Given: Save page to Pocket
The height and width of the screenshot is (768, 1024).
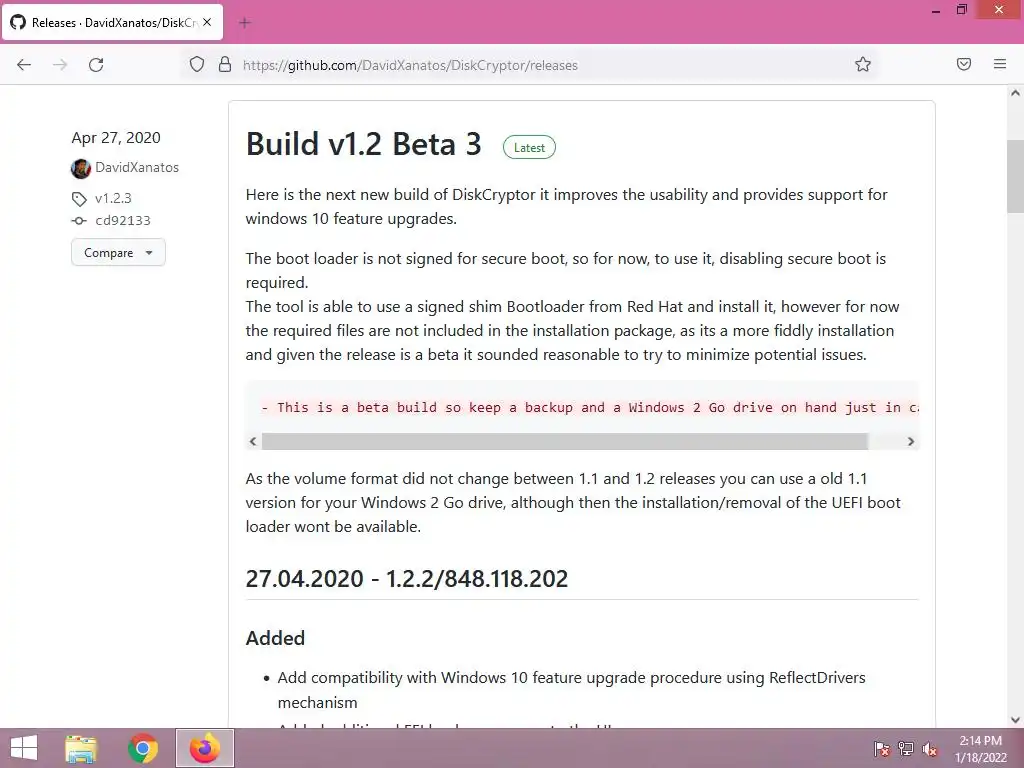Looking at the screenshot, I should pyautogui.click(x=964, y=64).
